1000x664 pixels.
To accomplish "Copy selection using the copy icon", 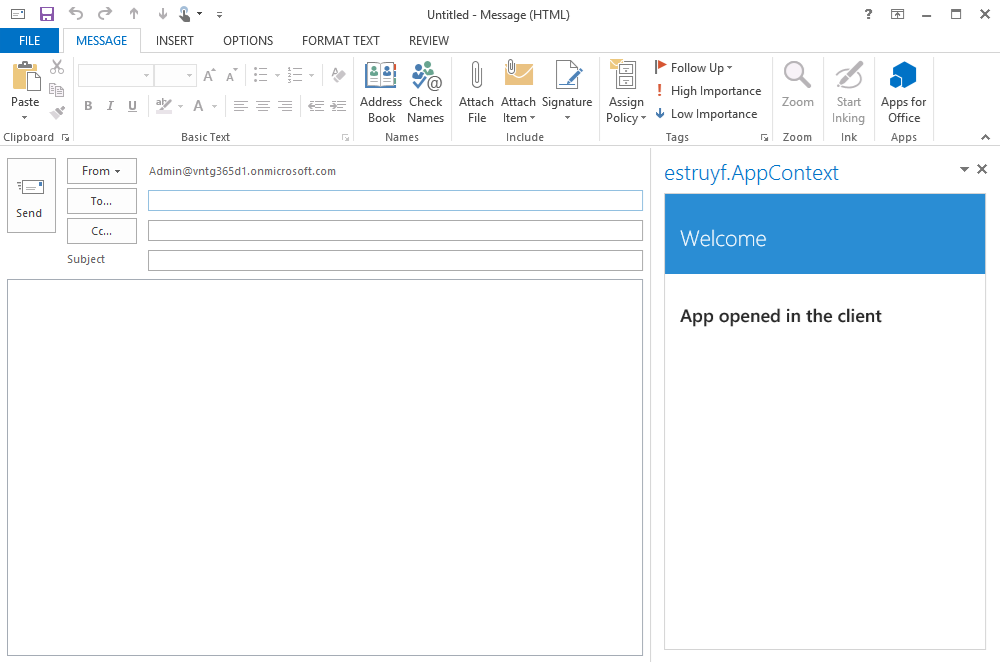I will [57, 90].
